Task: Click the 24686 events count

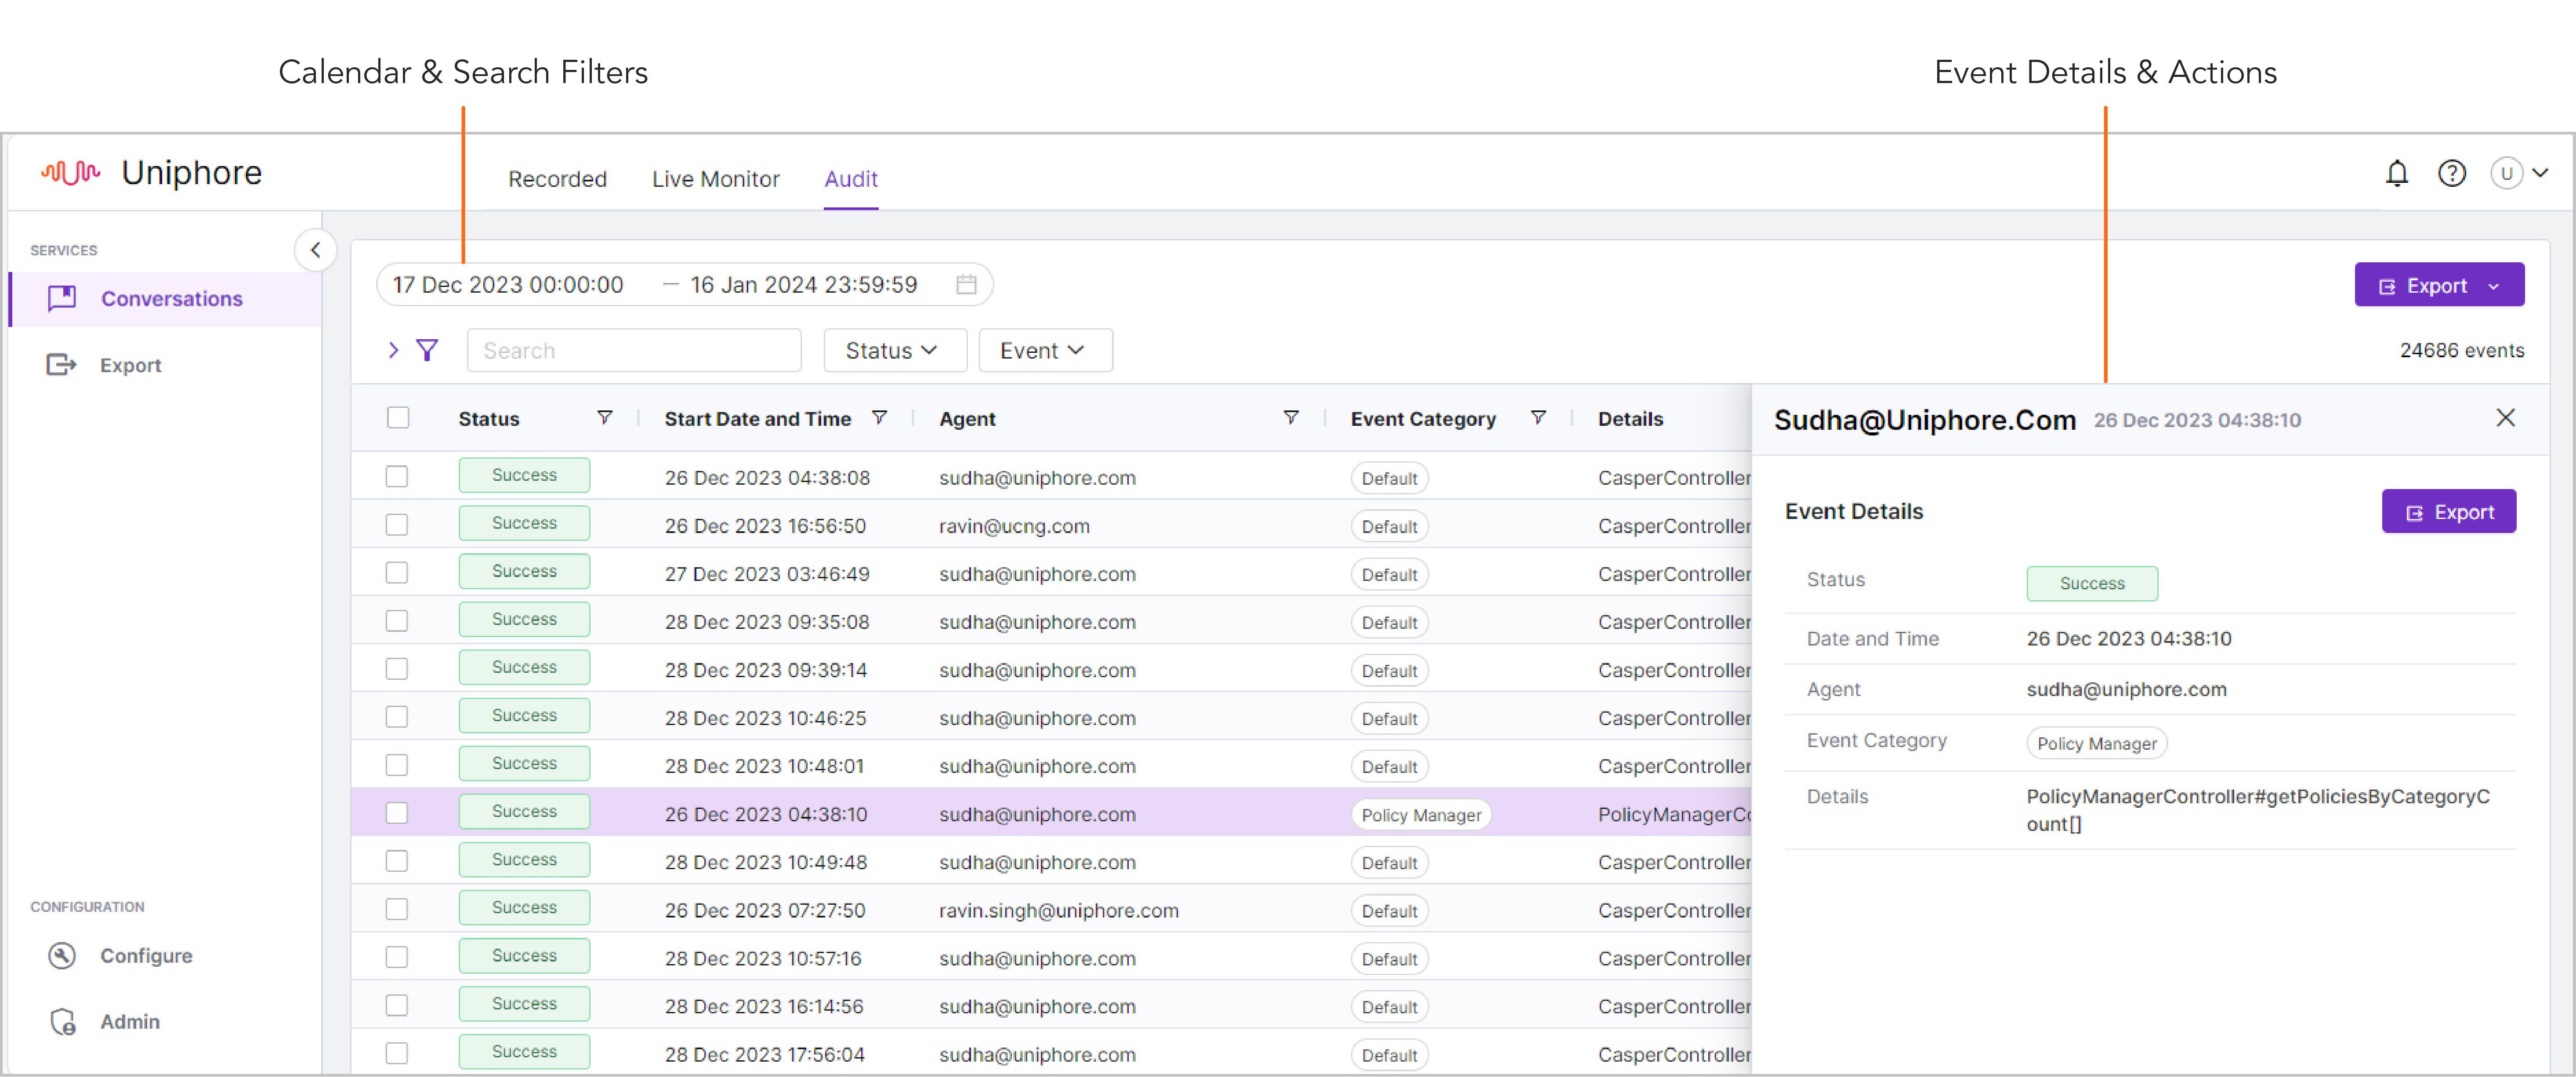Action: tap(2462, 351)
